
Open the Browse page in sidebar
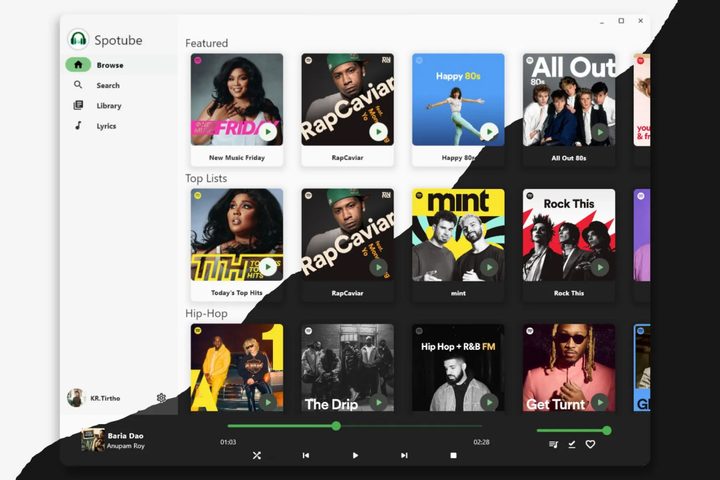click(121, 65)
